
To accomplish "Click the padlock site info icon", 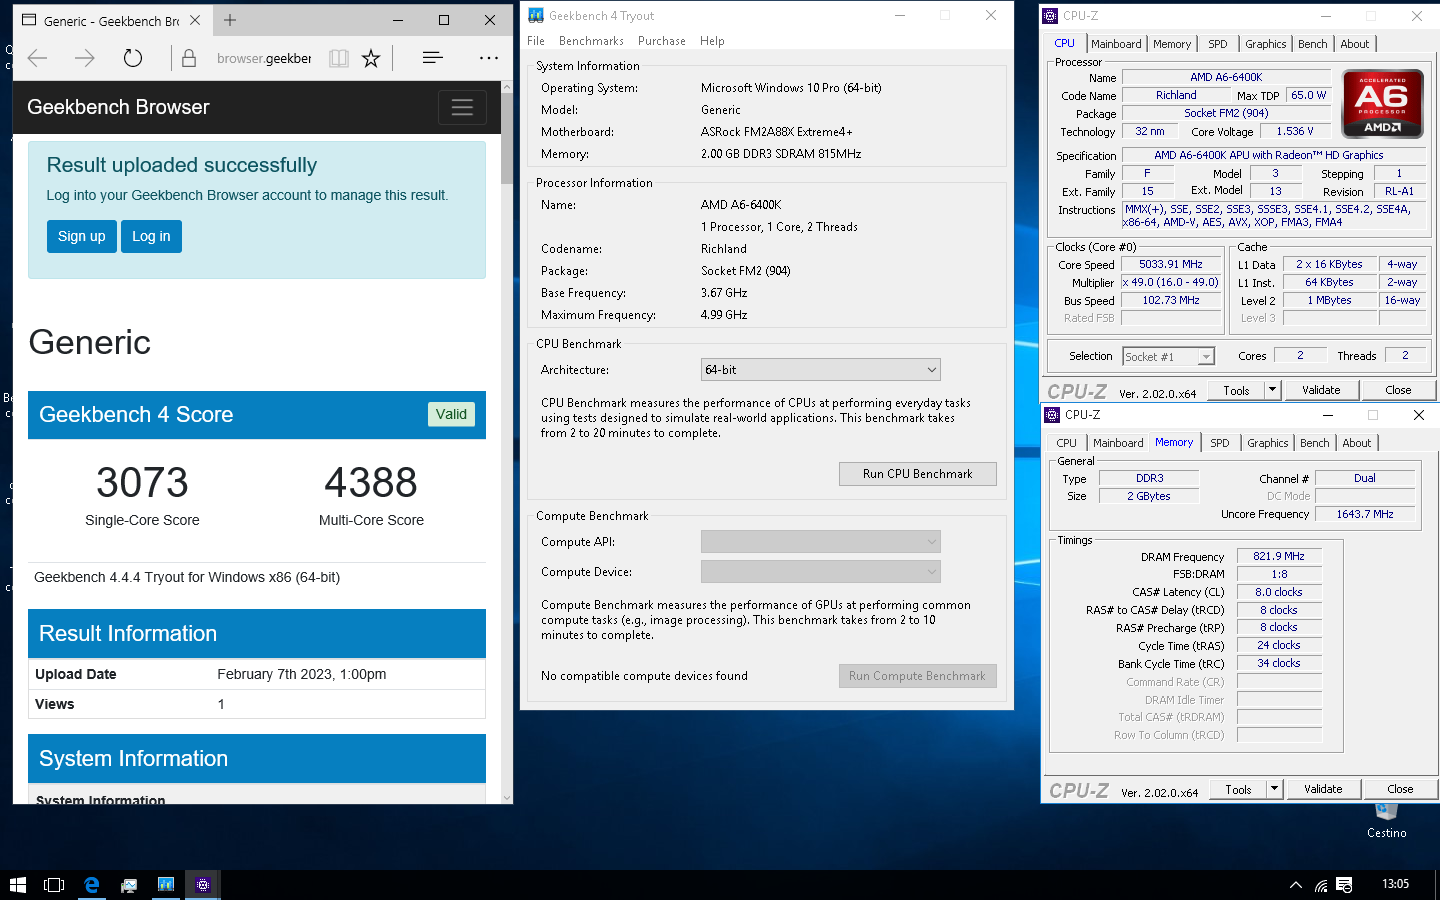I will (x=189, y=58).
